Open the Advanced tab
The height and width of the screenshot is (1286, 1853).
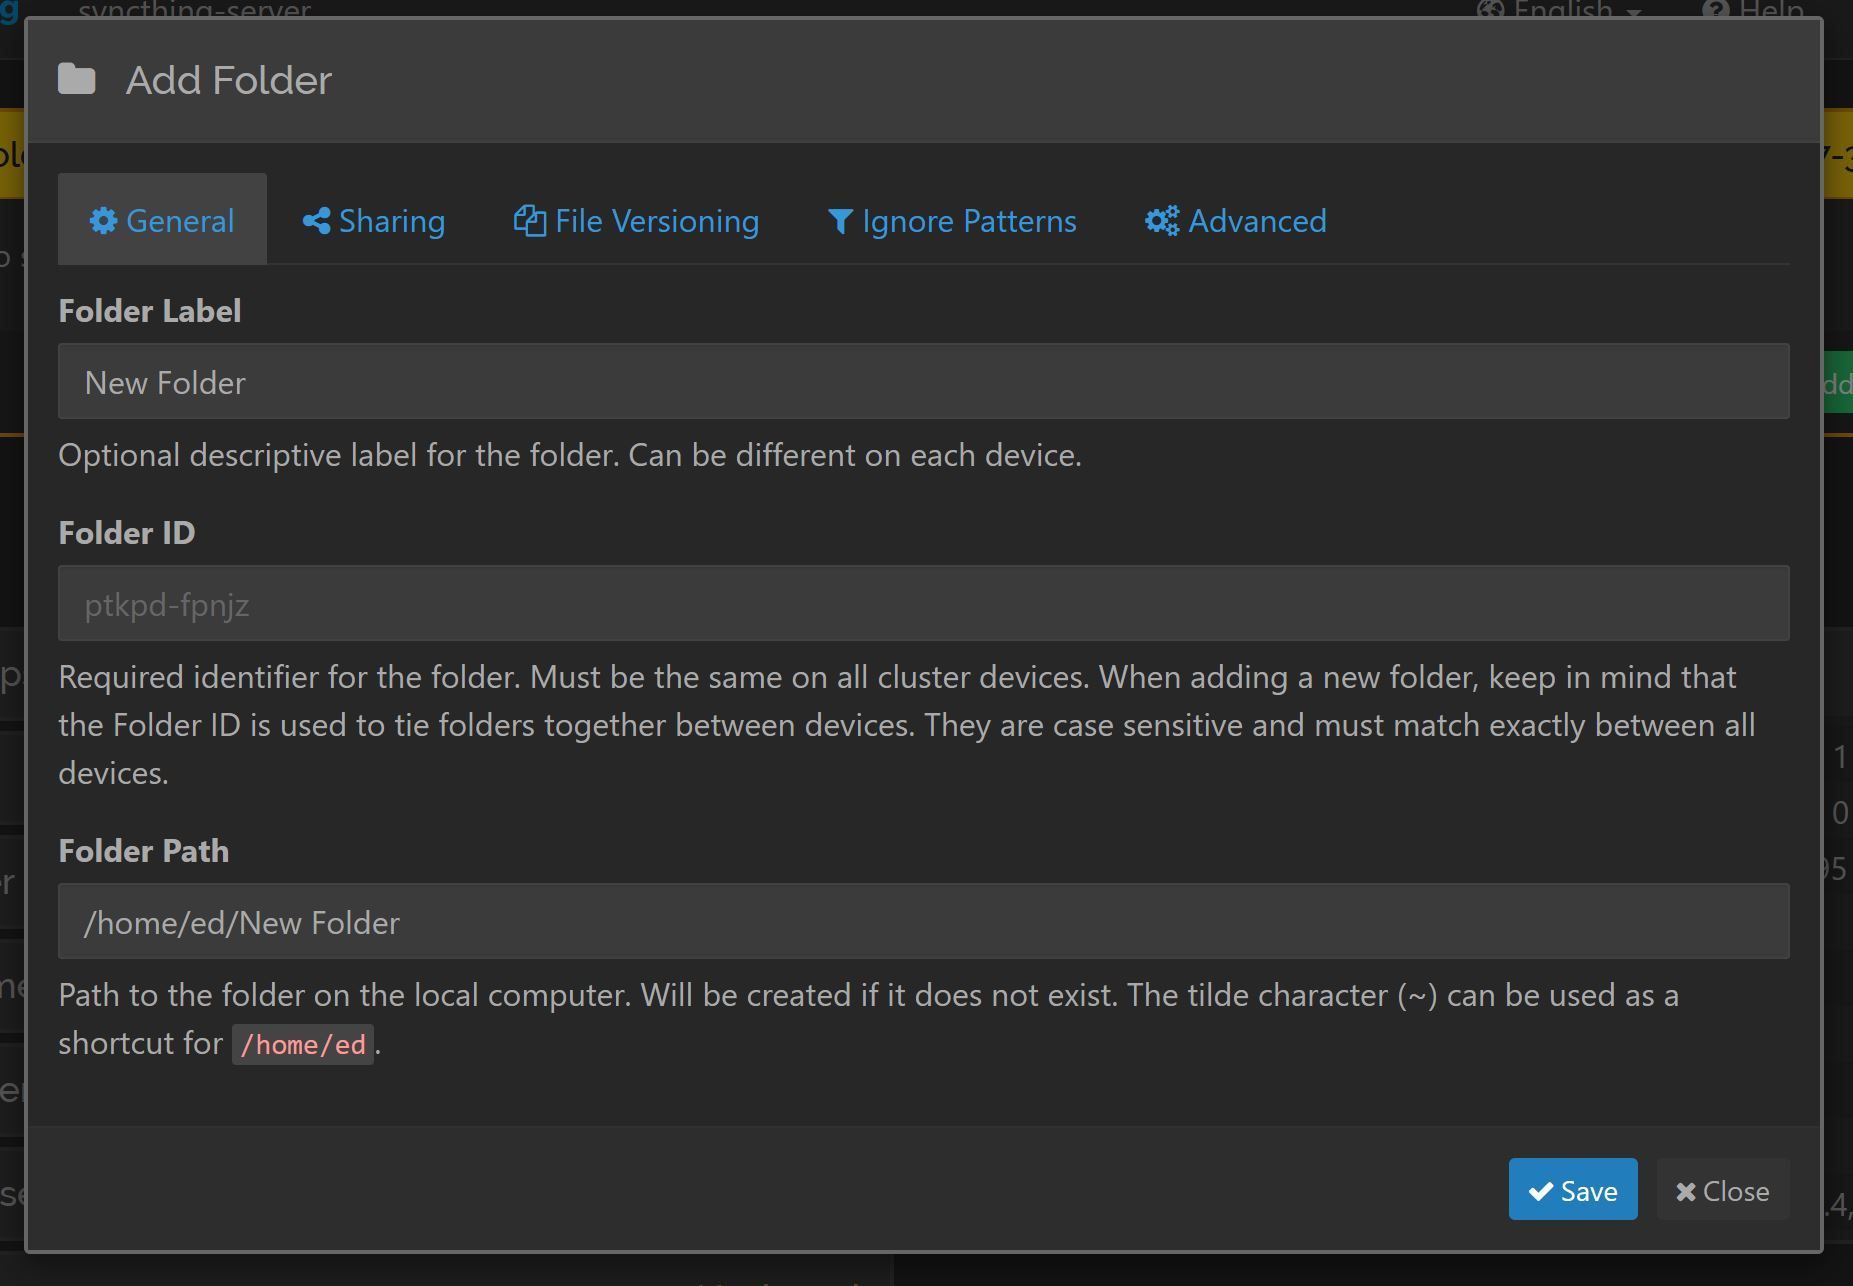pos(1235,220)
